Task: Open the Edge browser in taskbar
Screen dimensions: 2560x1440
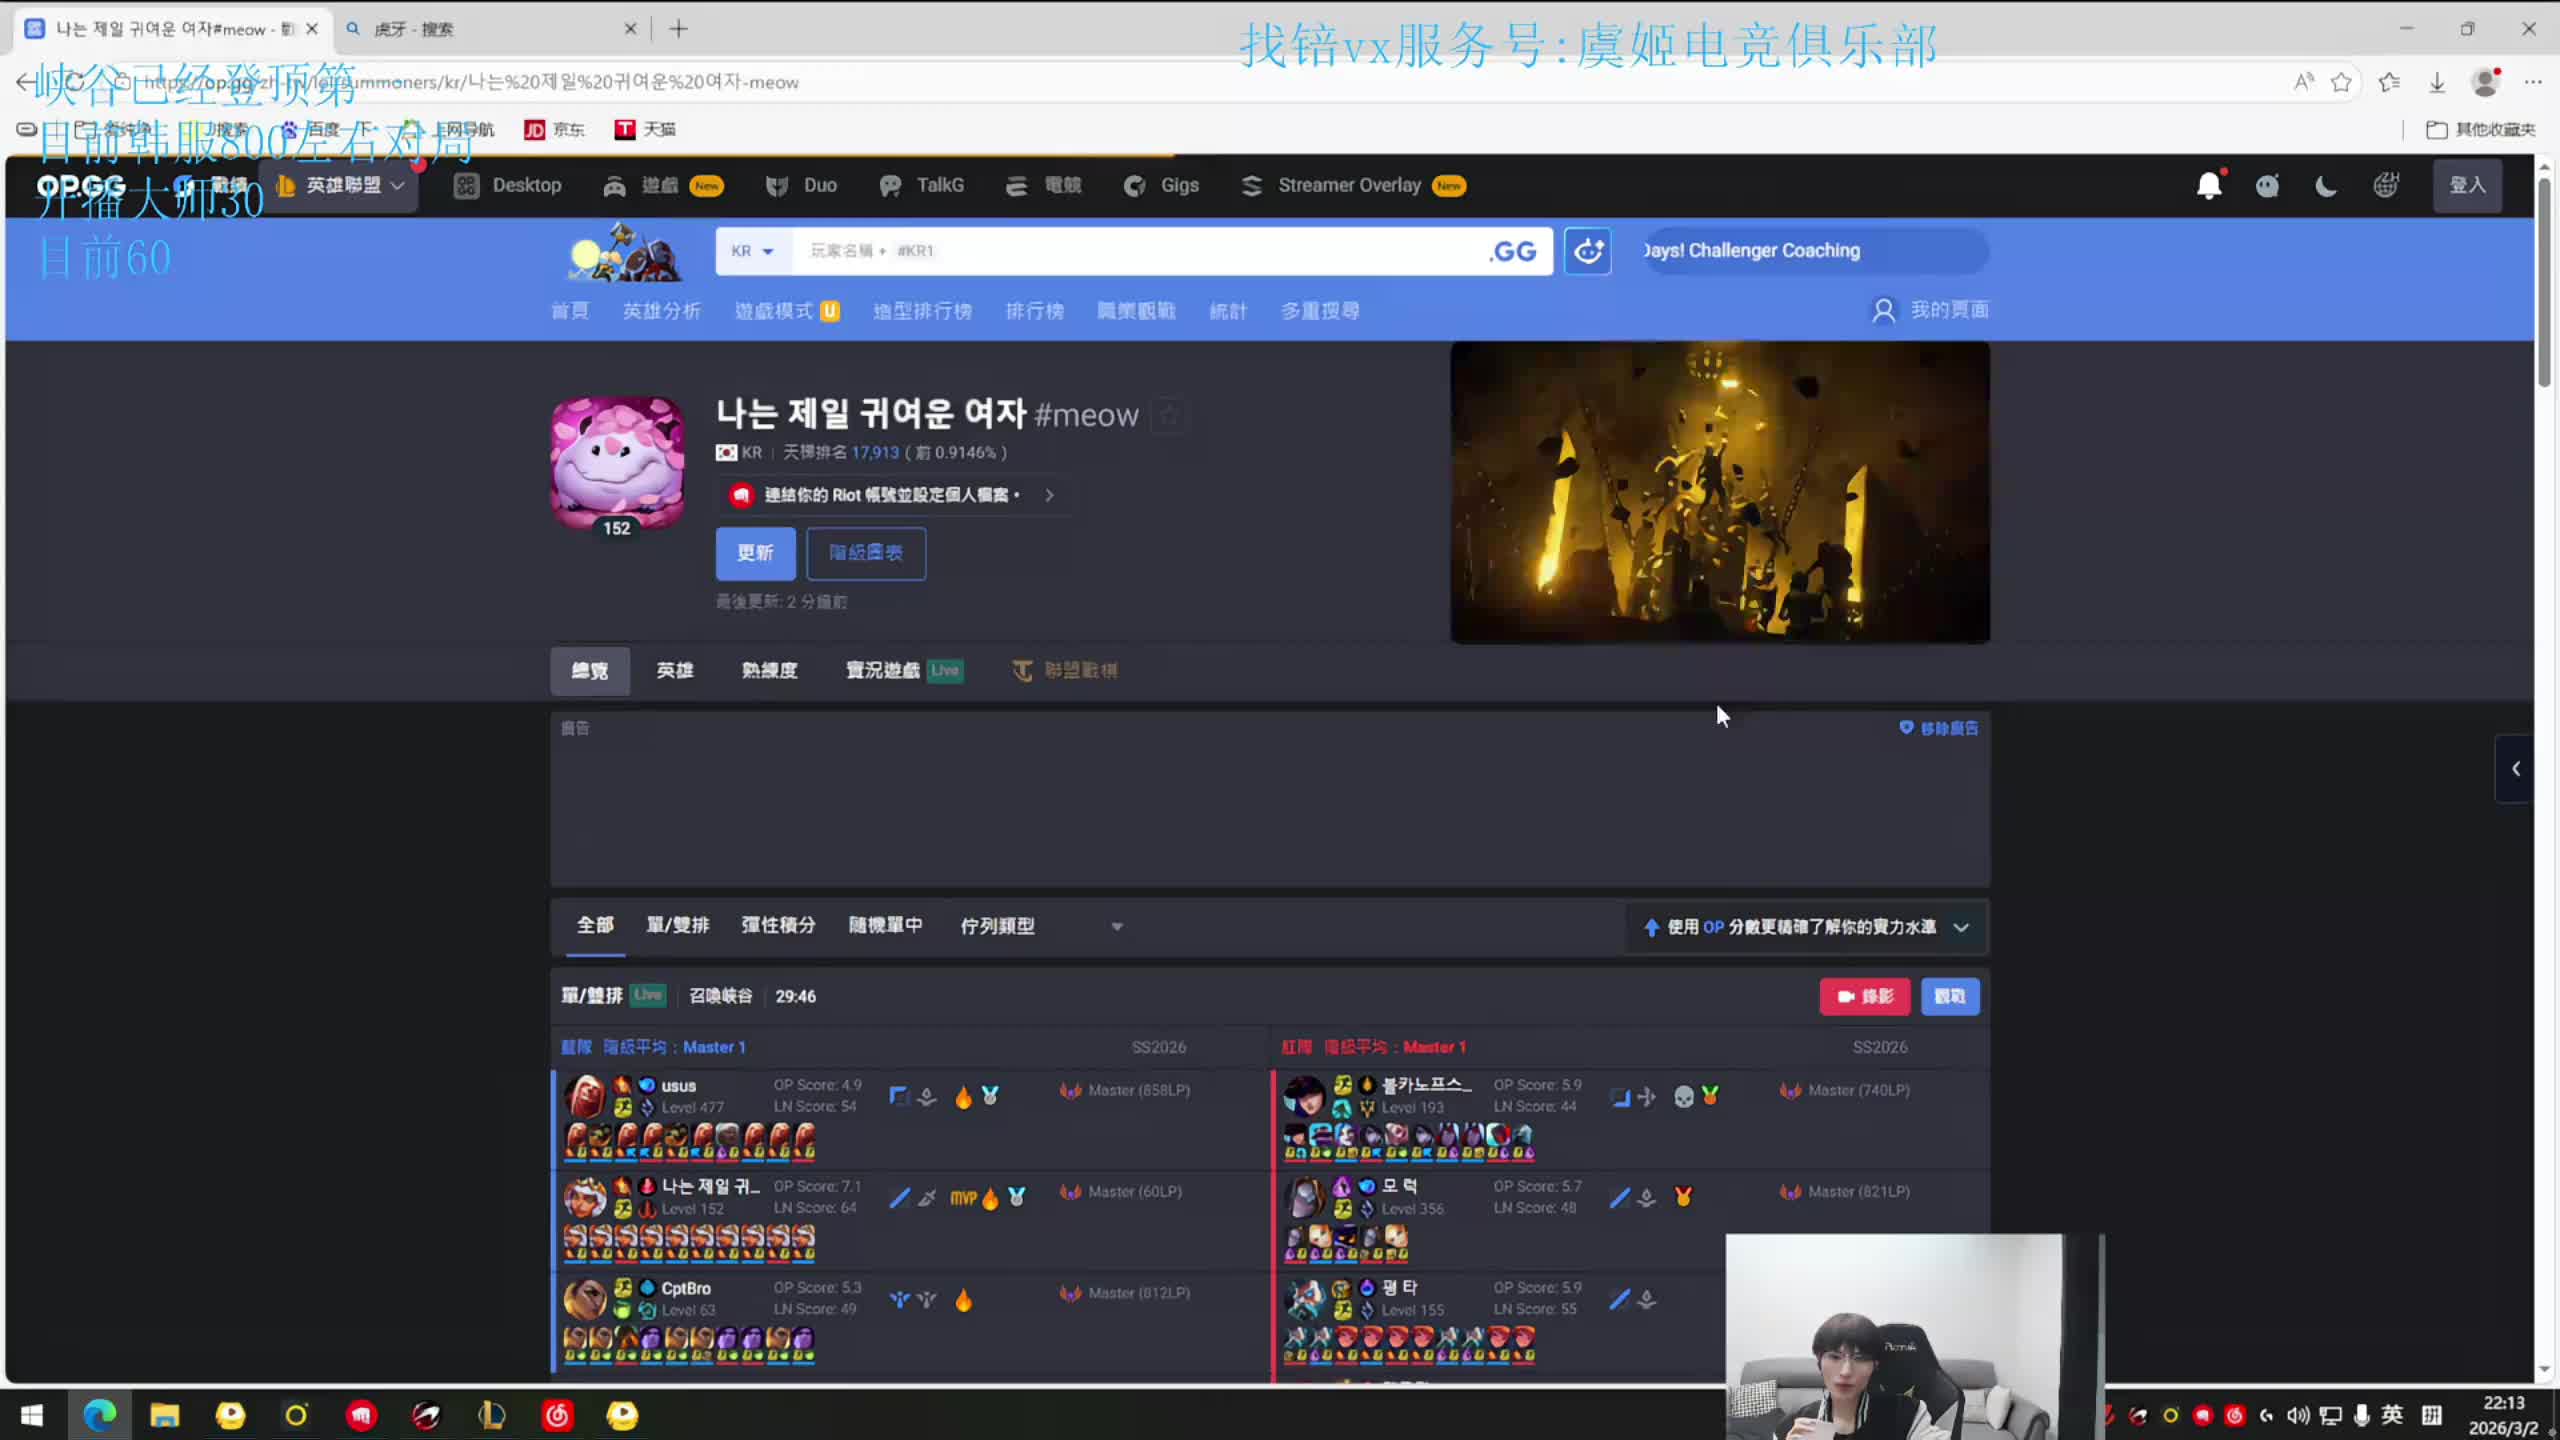Action: click(x=99, y=1415)
